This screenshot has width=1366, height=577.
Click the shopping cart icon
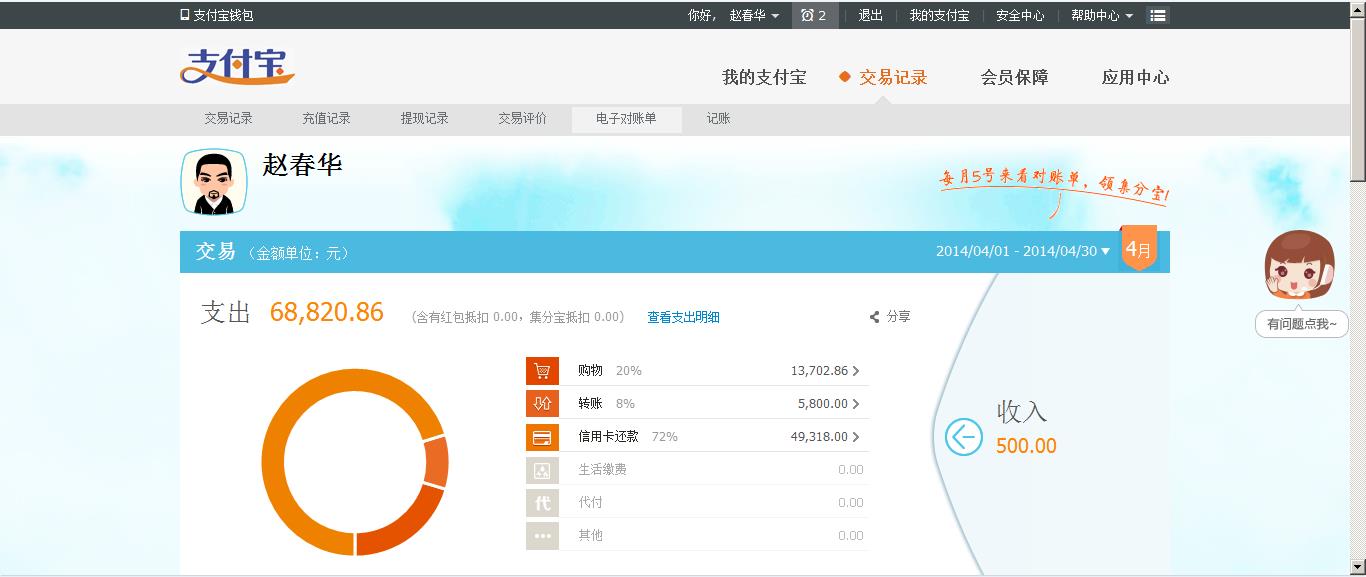point(542,371)
